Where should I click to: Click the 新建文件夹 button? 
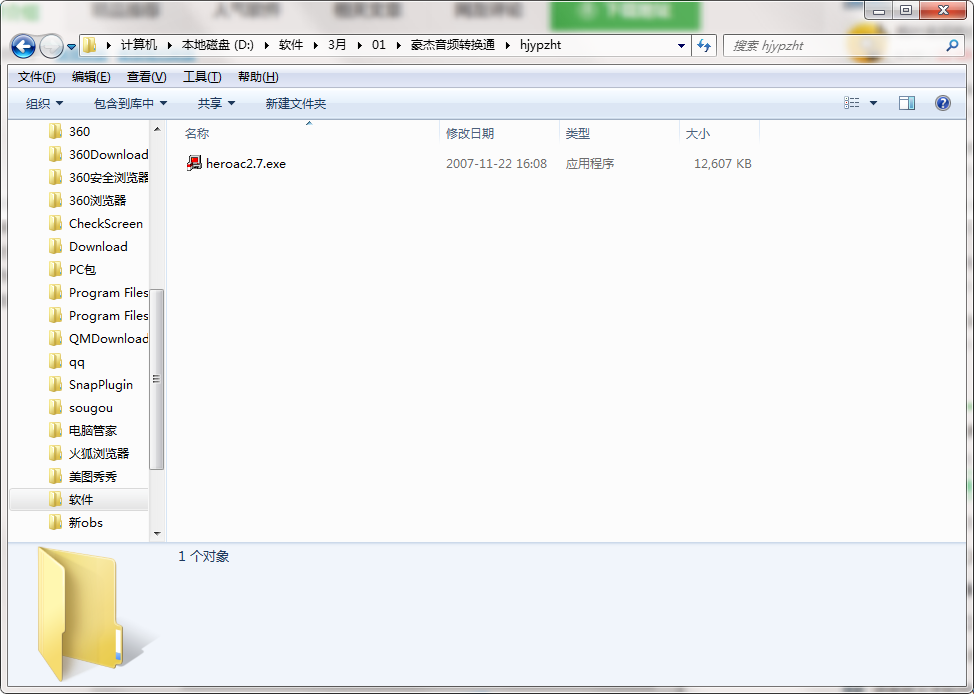pos(296,103)
